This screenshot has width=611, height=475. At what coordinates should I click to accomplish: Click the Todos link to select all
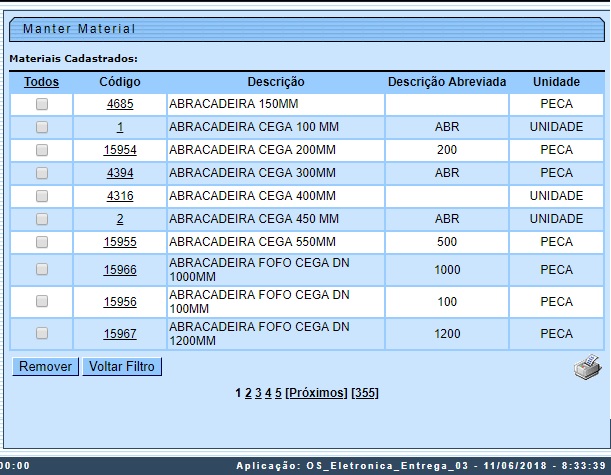point(42,81)
